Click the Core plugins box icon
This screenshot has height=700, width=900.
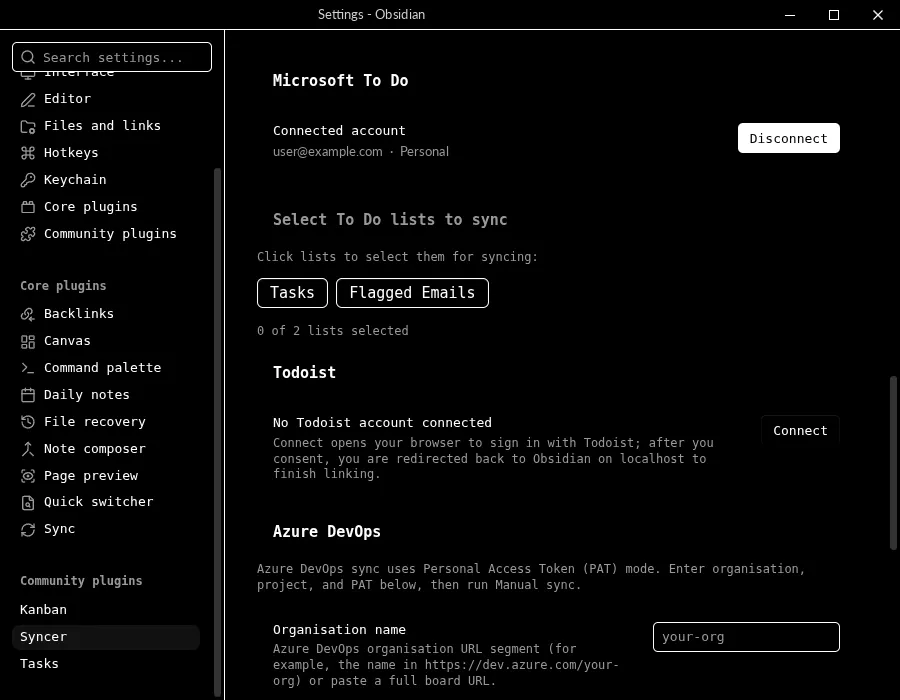(28, 207)
